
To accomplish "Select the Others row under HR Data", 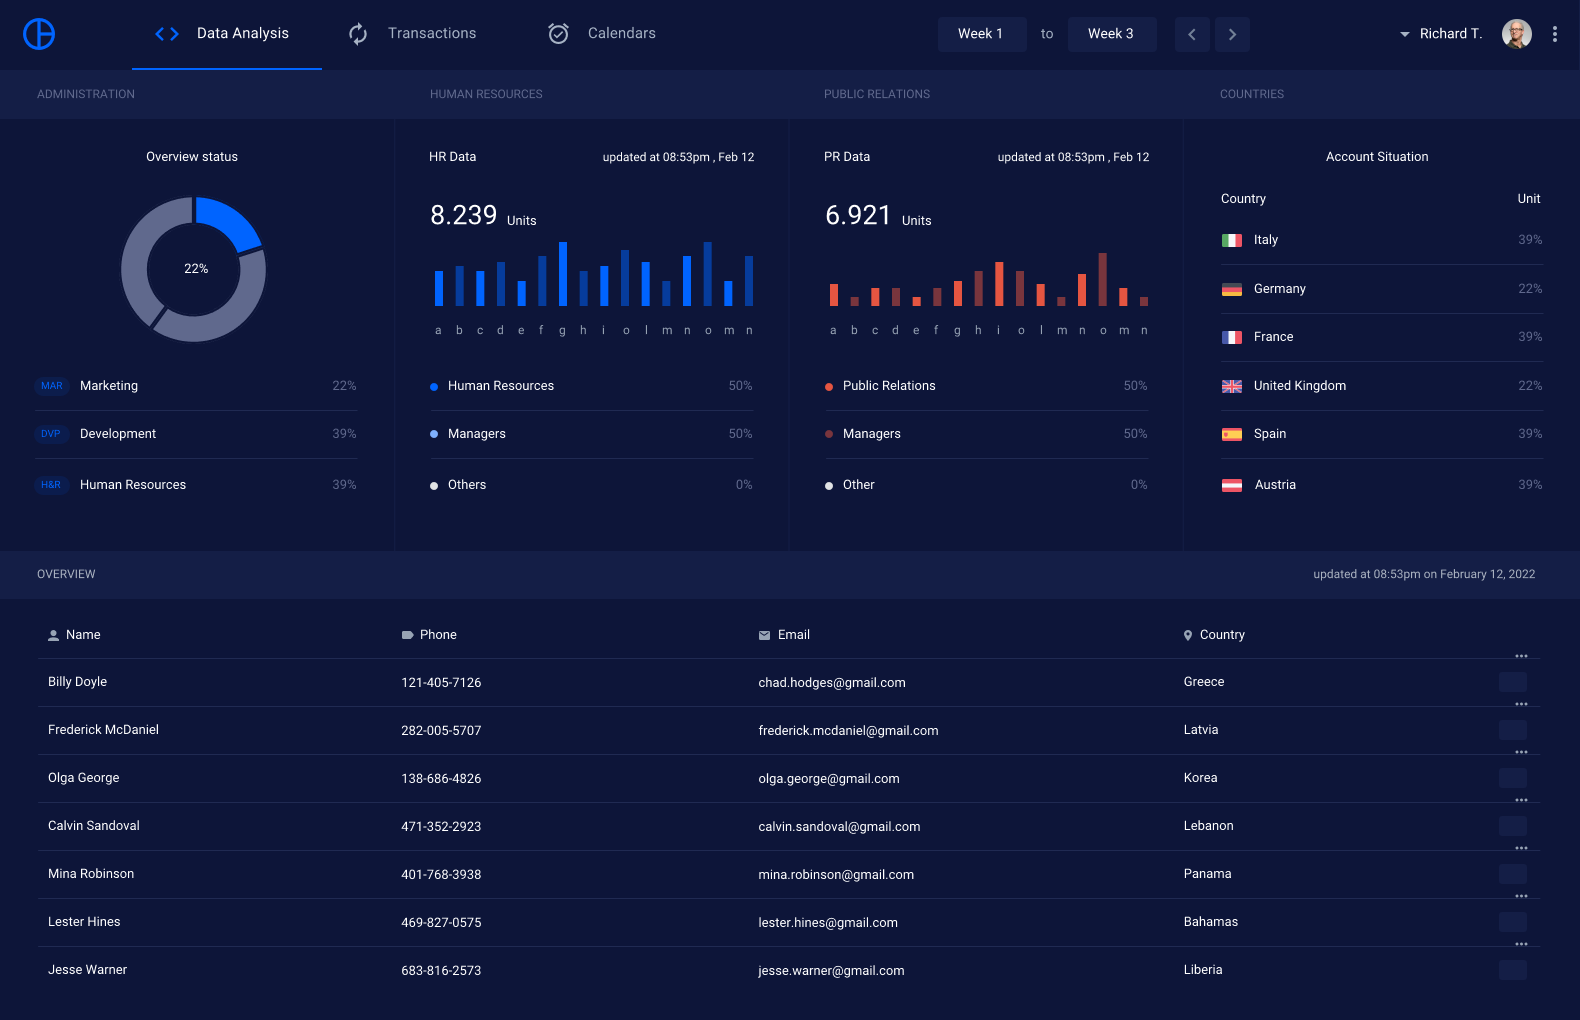I will [x=591, y=485].
